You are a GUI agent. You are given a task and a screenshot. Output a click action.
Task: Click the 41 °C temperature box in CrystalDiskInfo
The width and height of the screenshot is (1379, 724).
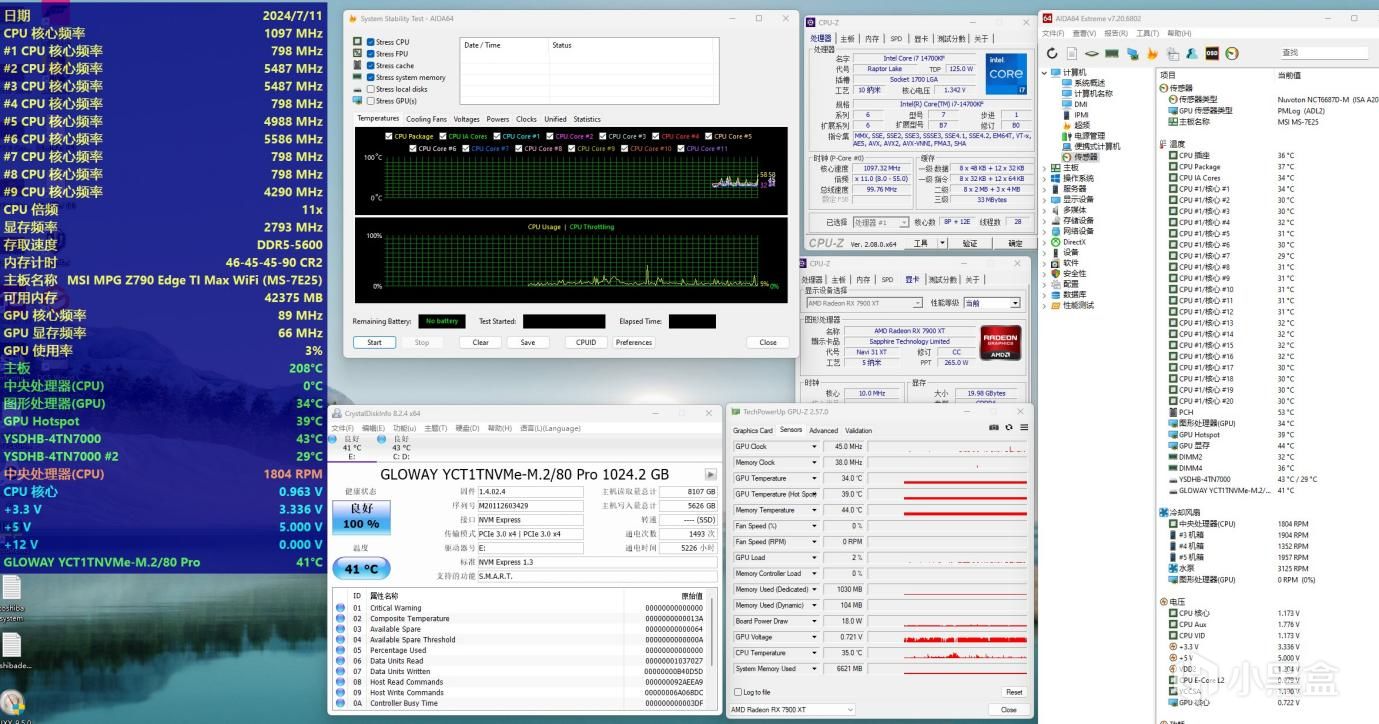click(361, 568)
